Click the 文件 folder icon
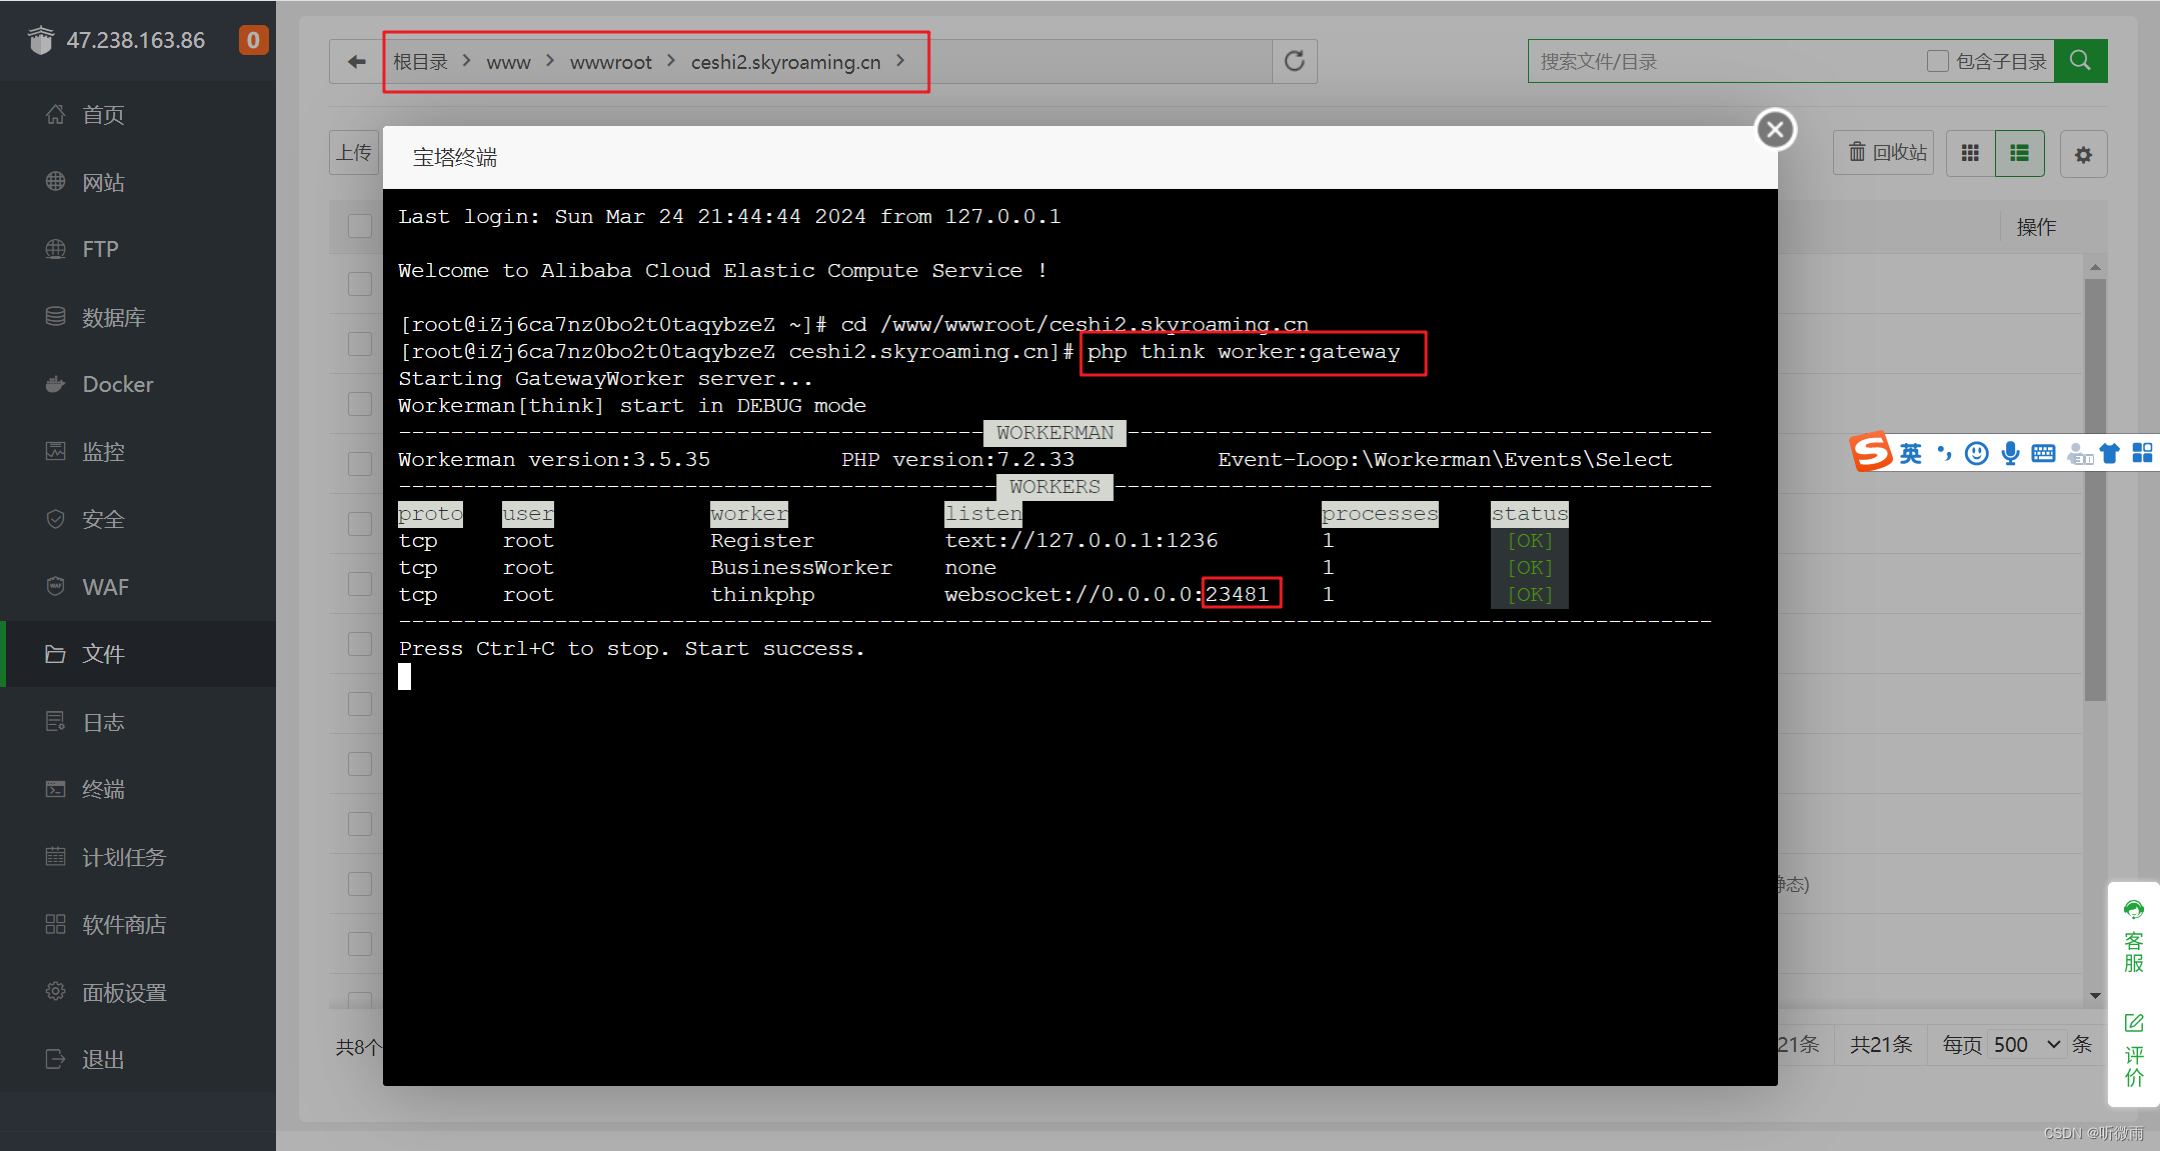The width and height of the screenshot is (2160, 1151). tap(56, 654)
